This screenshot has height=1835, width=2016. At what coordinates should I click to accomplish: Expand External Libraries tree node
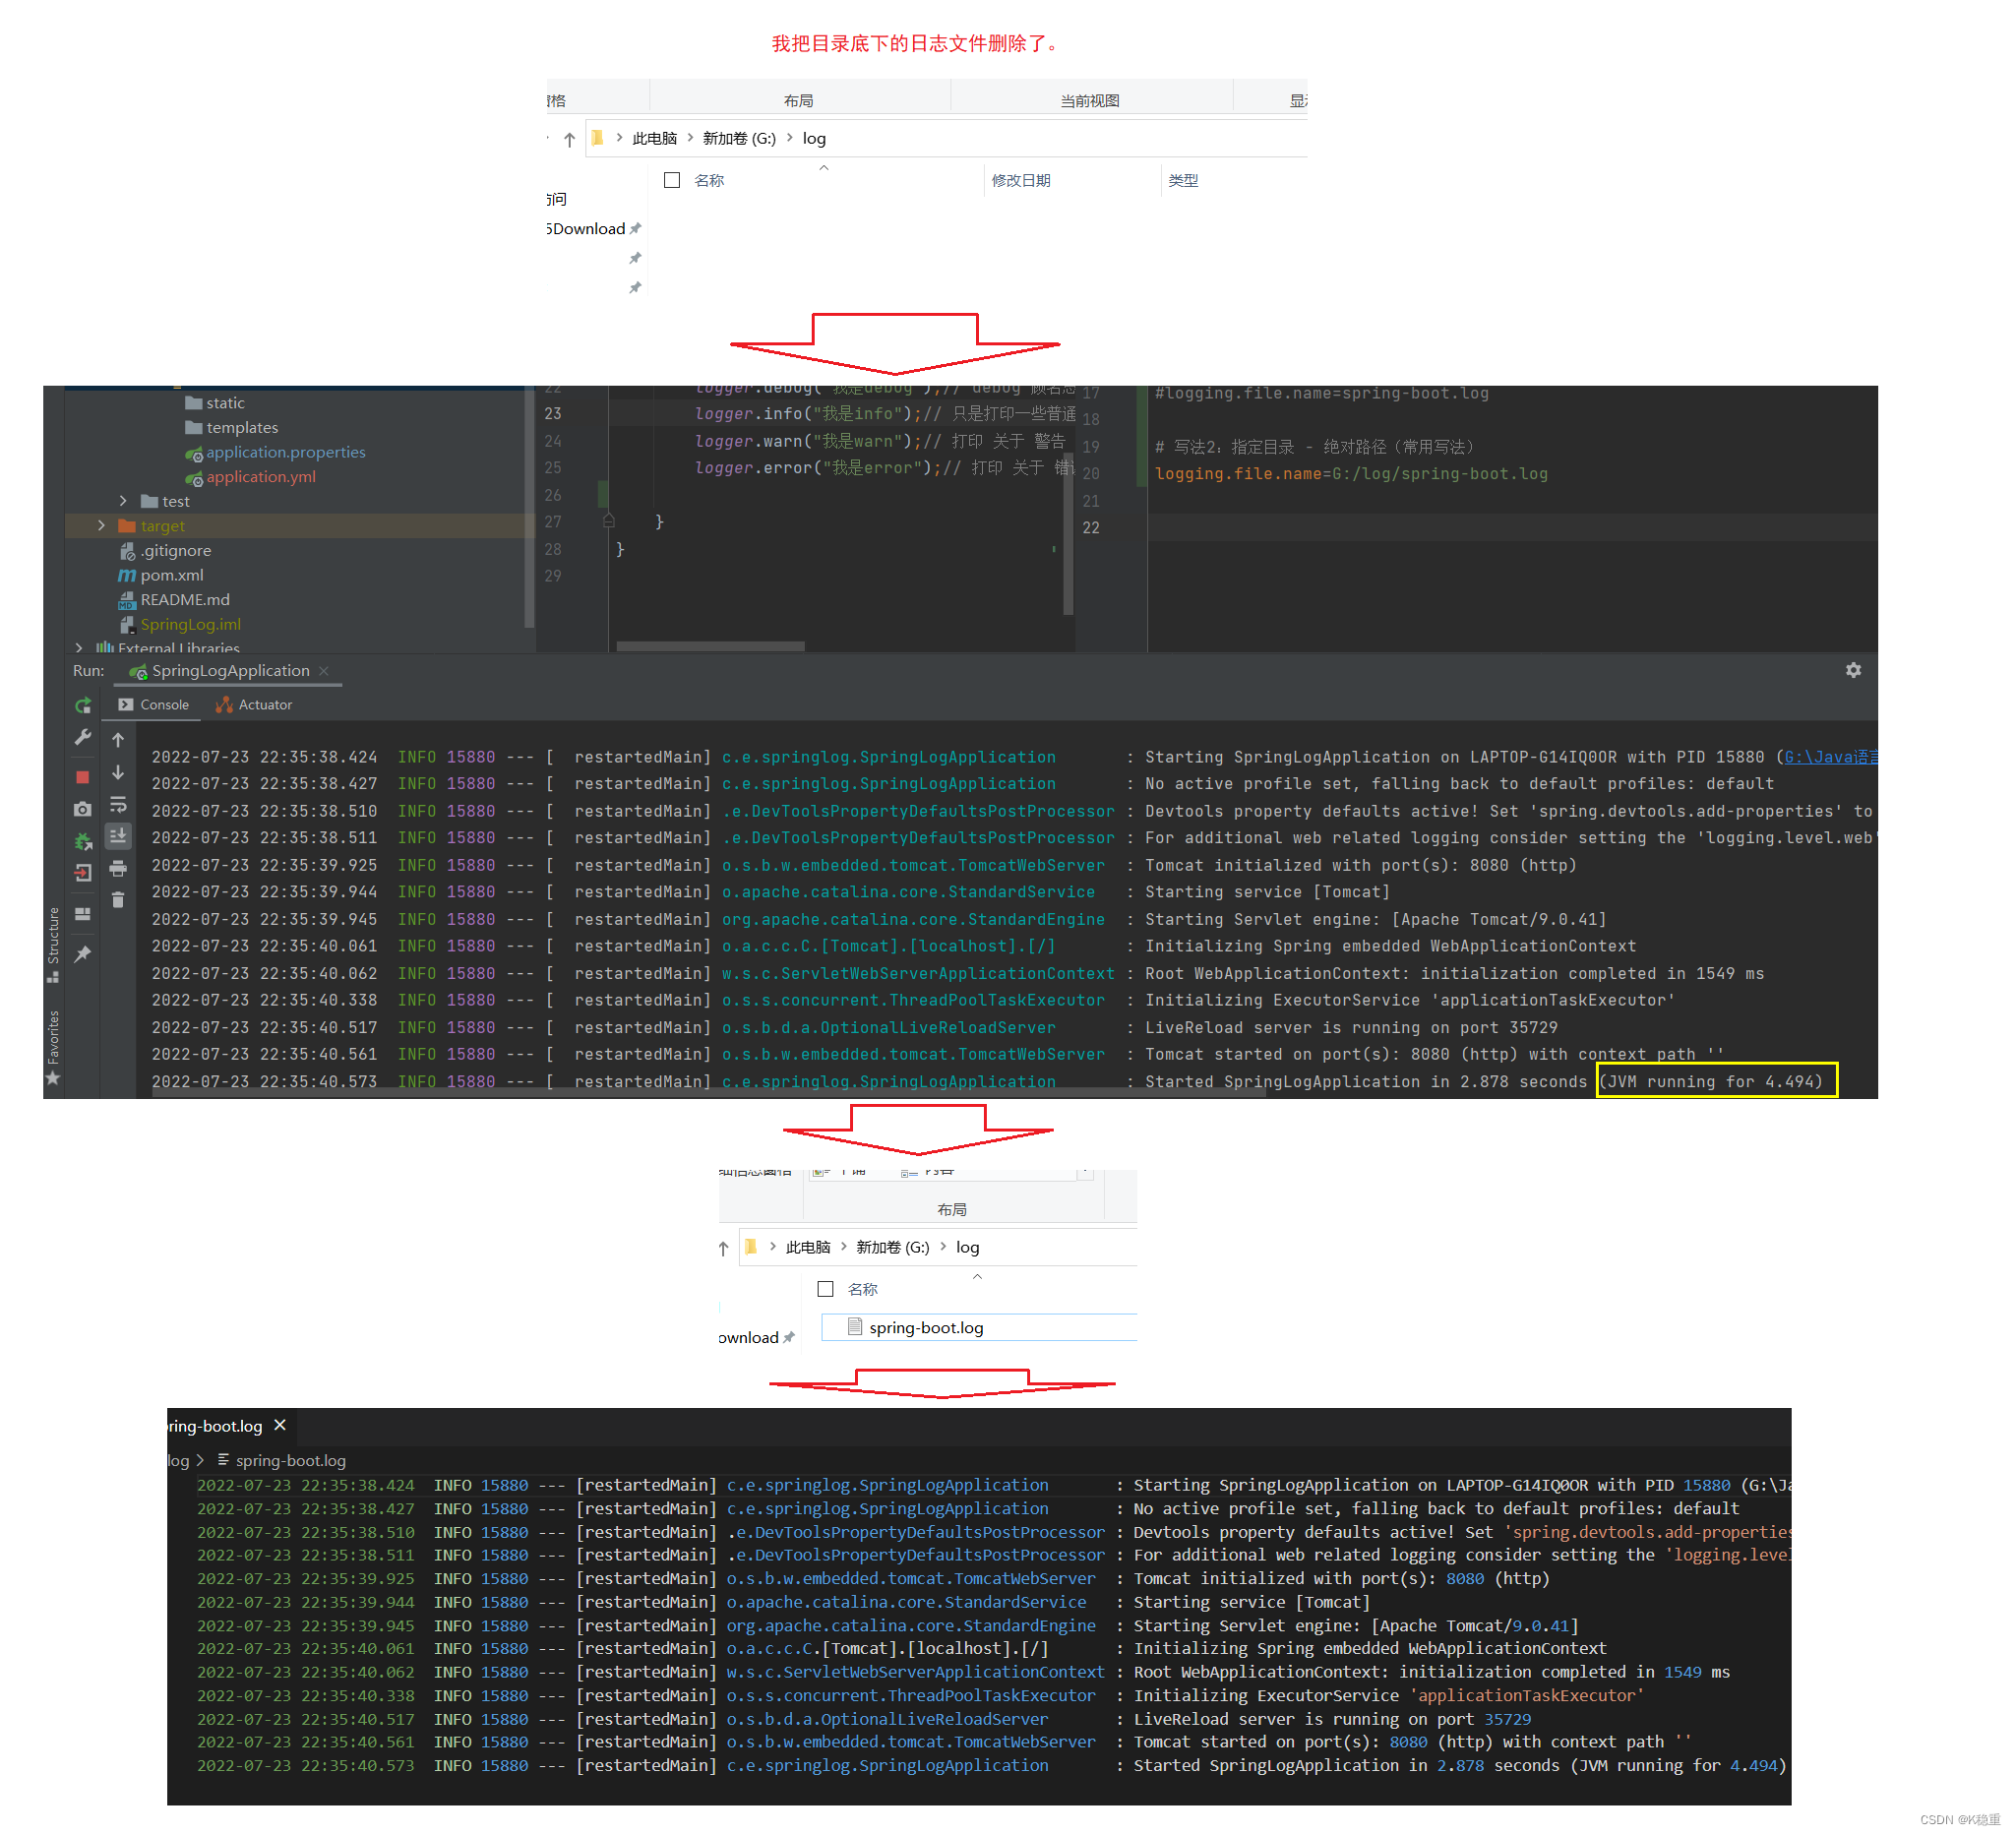79,648
